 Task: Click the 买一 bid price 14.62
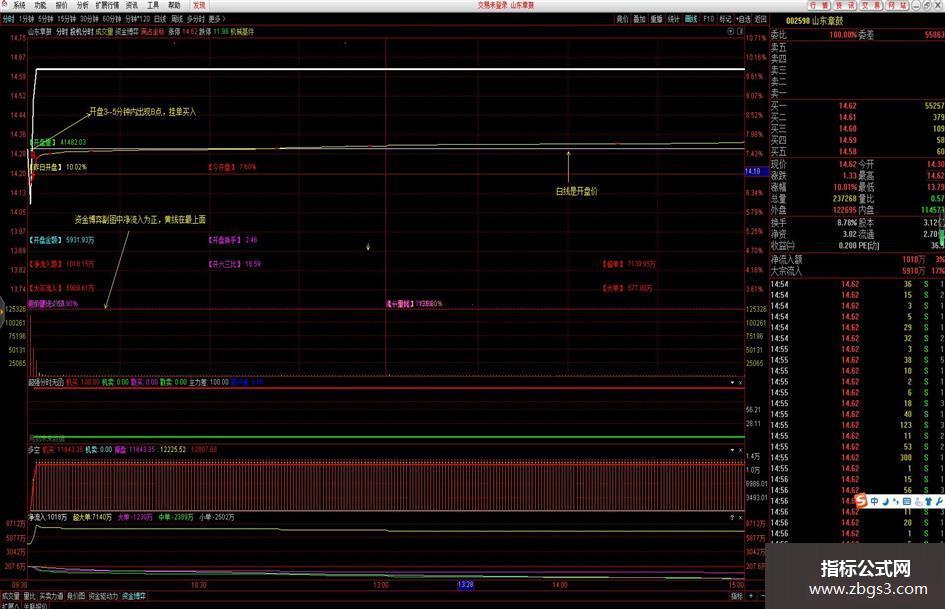click(x=847, y=106)
